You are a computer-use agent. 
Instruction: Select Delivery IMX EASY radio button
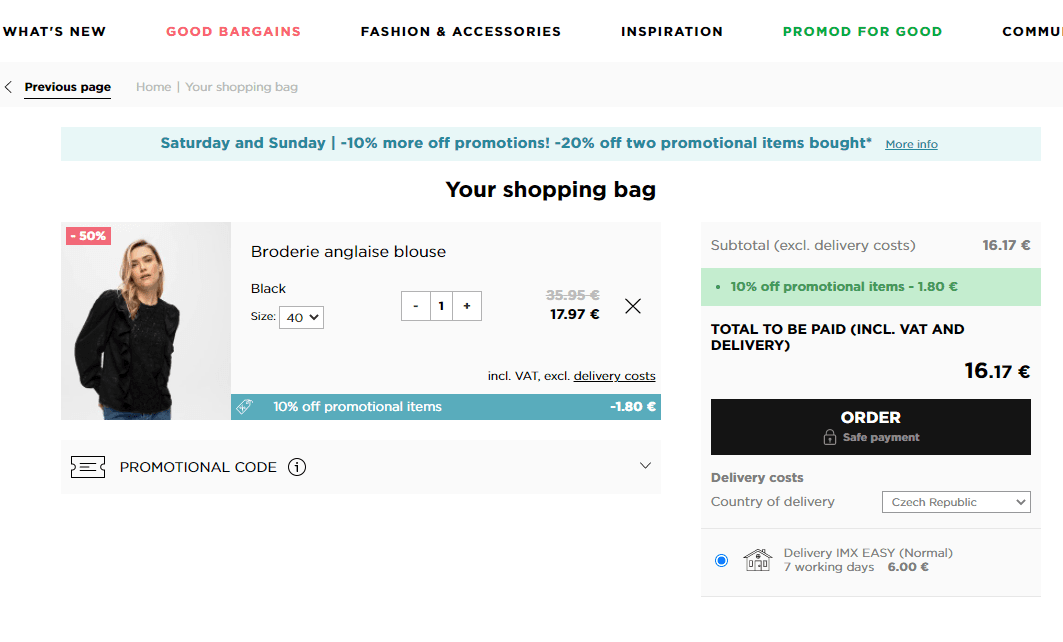721,561
